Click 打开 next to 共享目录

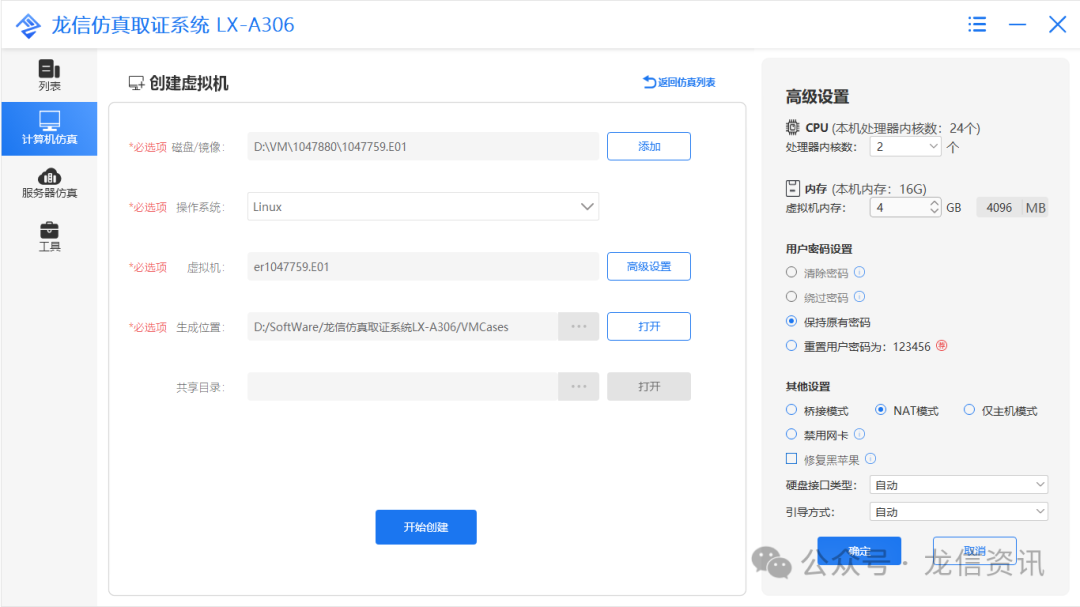(649, 387)
